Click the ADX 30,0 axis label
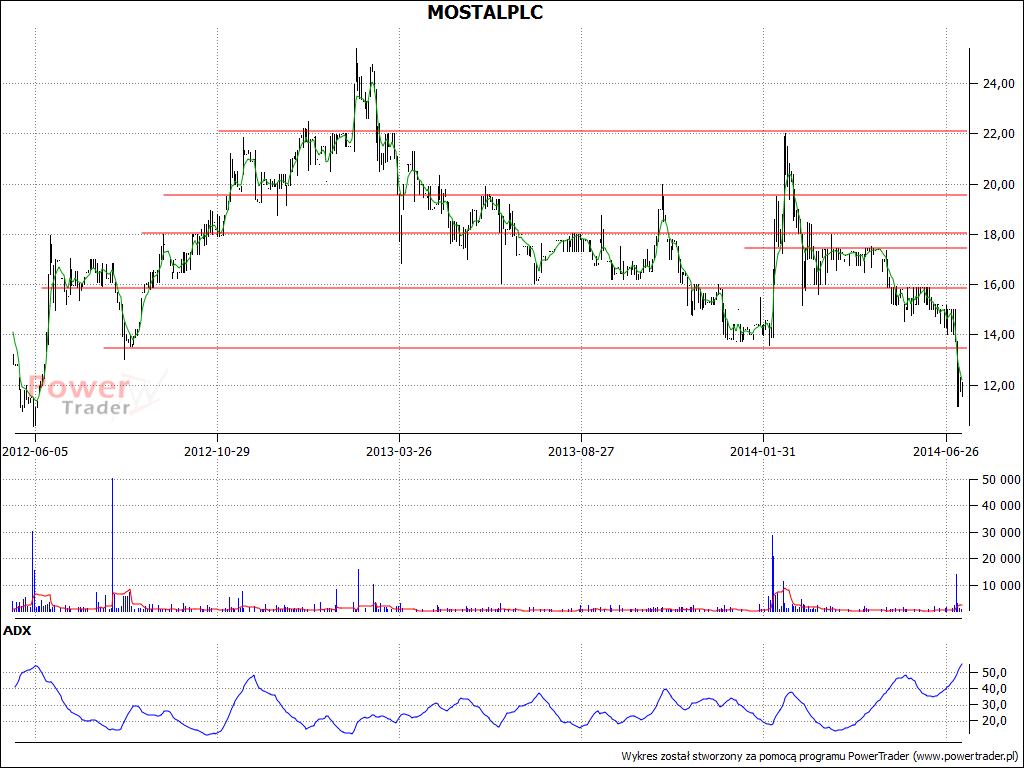 995,705
